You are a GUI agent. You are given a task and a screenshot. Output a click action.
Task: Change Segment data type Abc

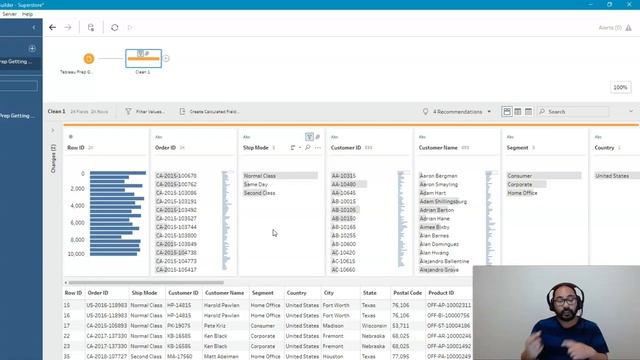(x=510, y=137)
